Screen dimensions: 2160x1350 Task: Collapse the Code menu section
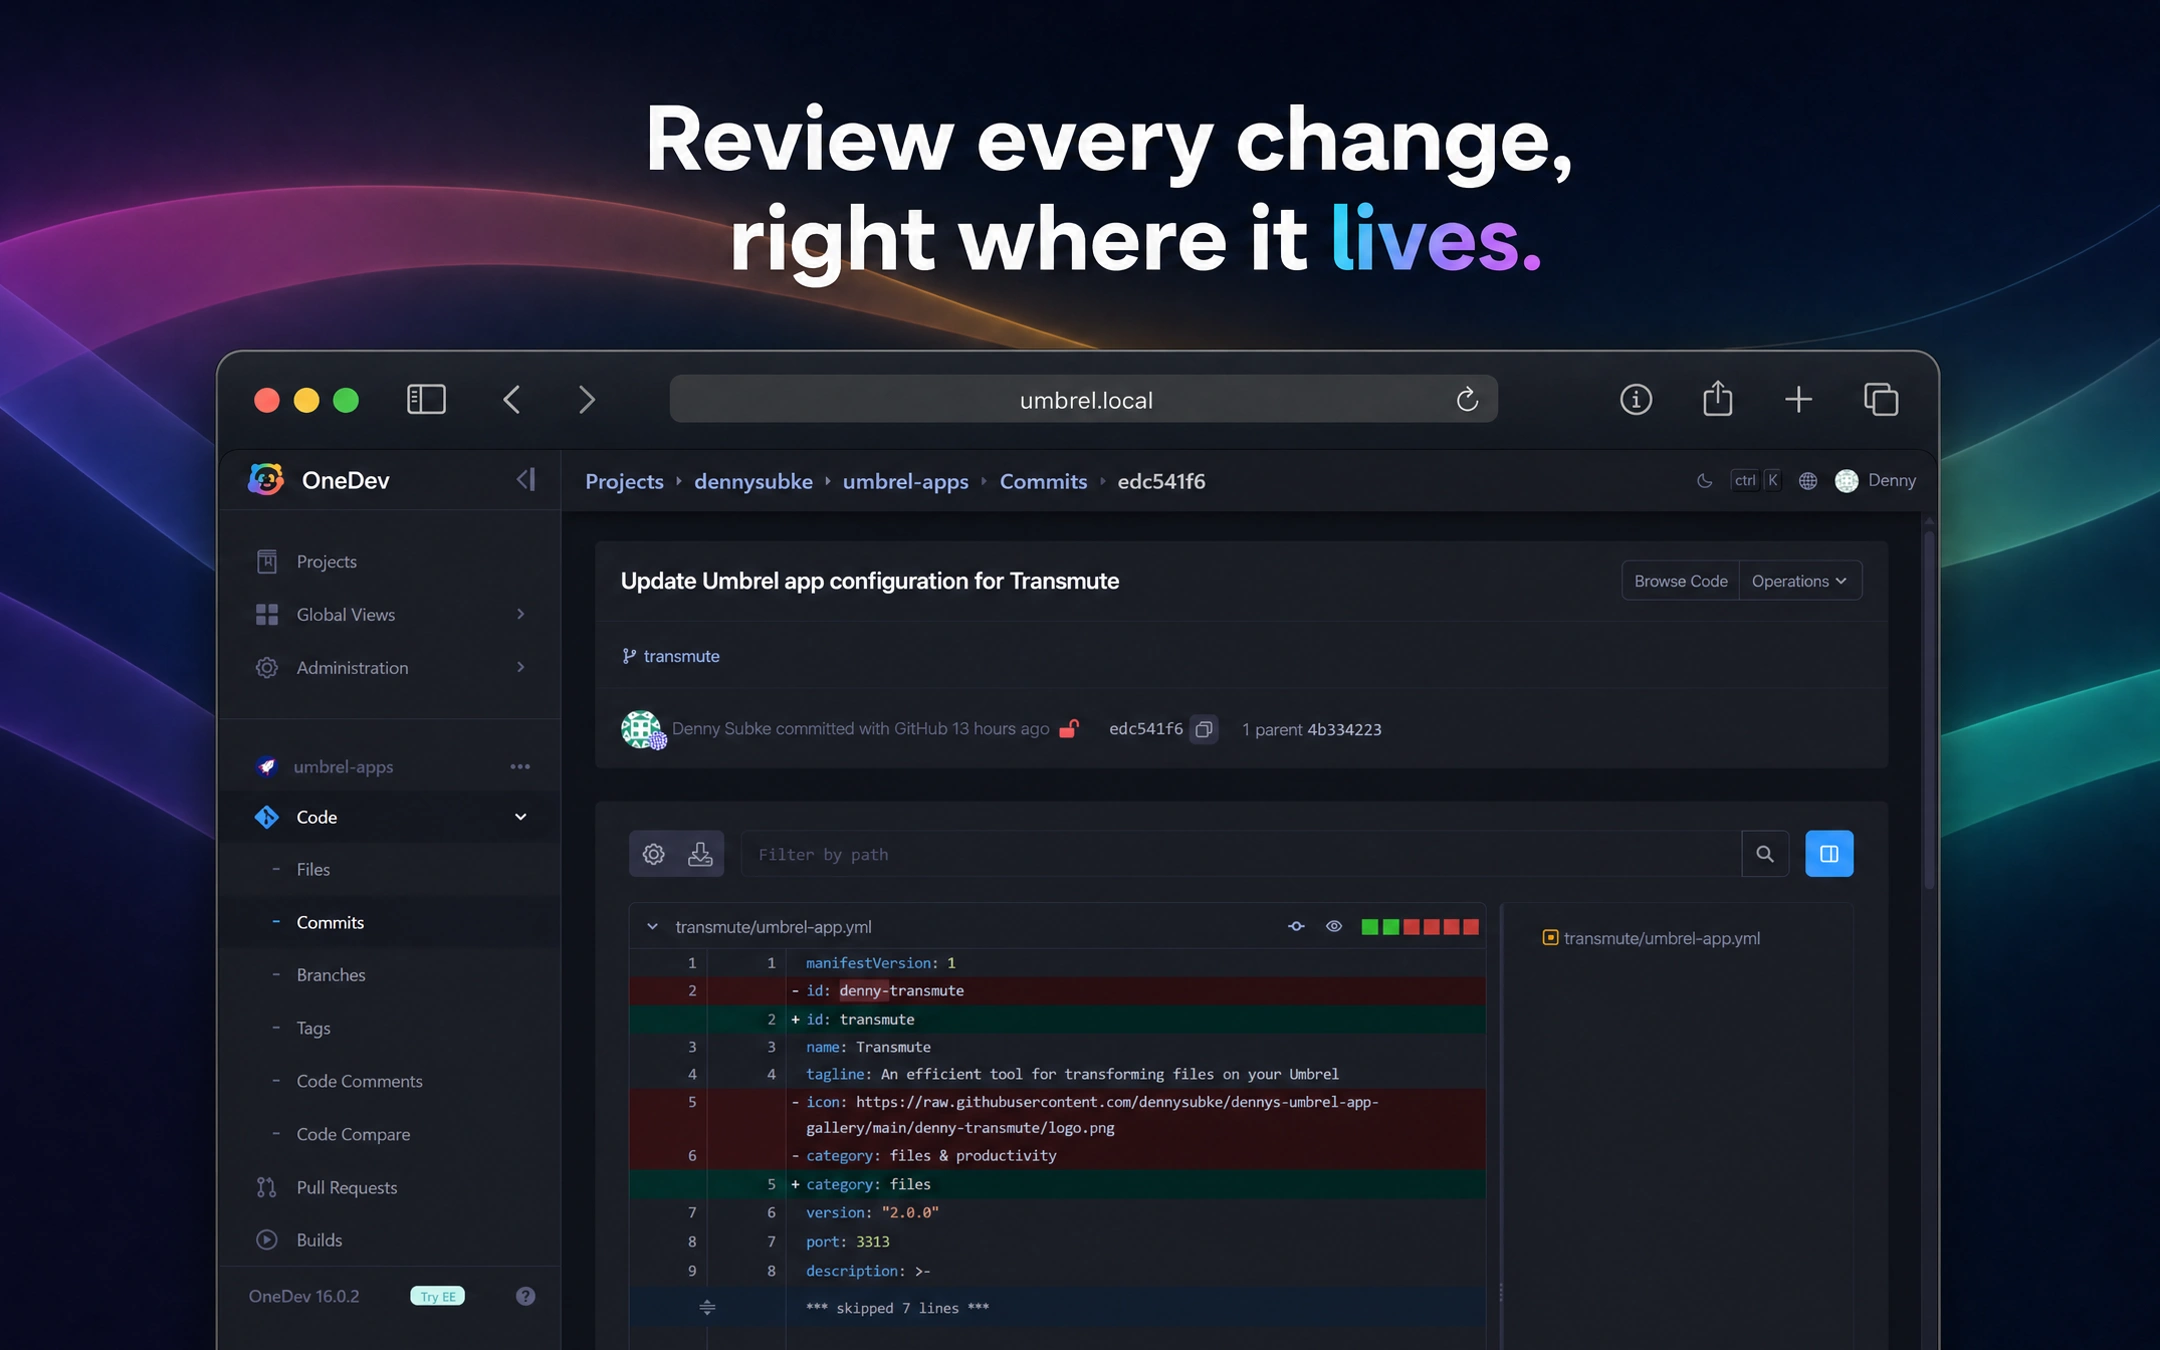tap(520, 817)
